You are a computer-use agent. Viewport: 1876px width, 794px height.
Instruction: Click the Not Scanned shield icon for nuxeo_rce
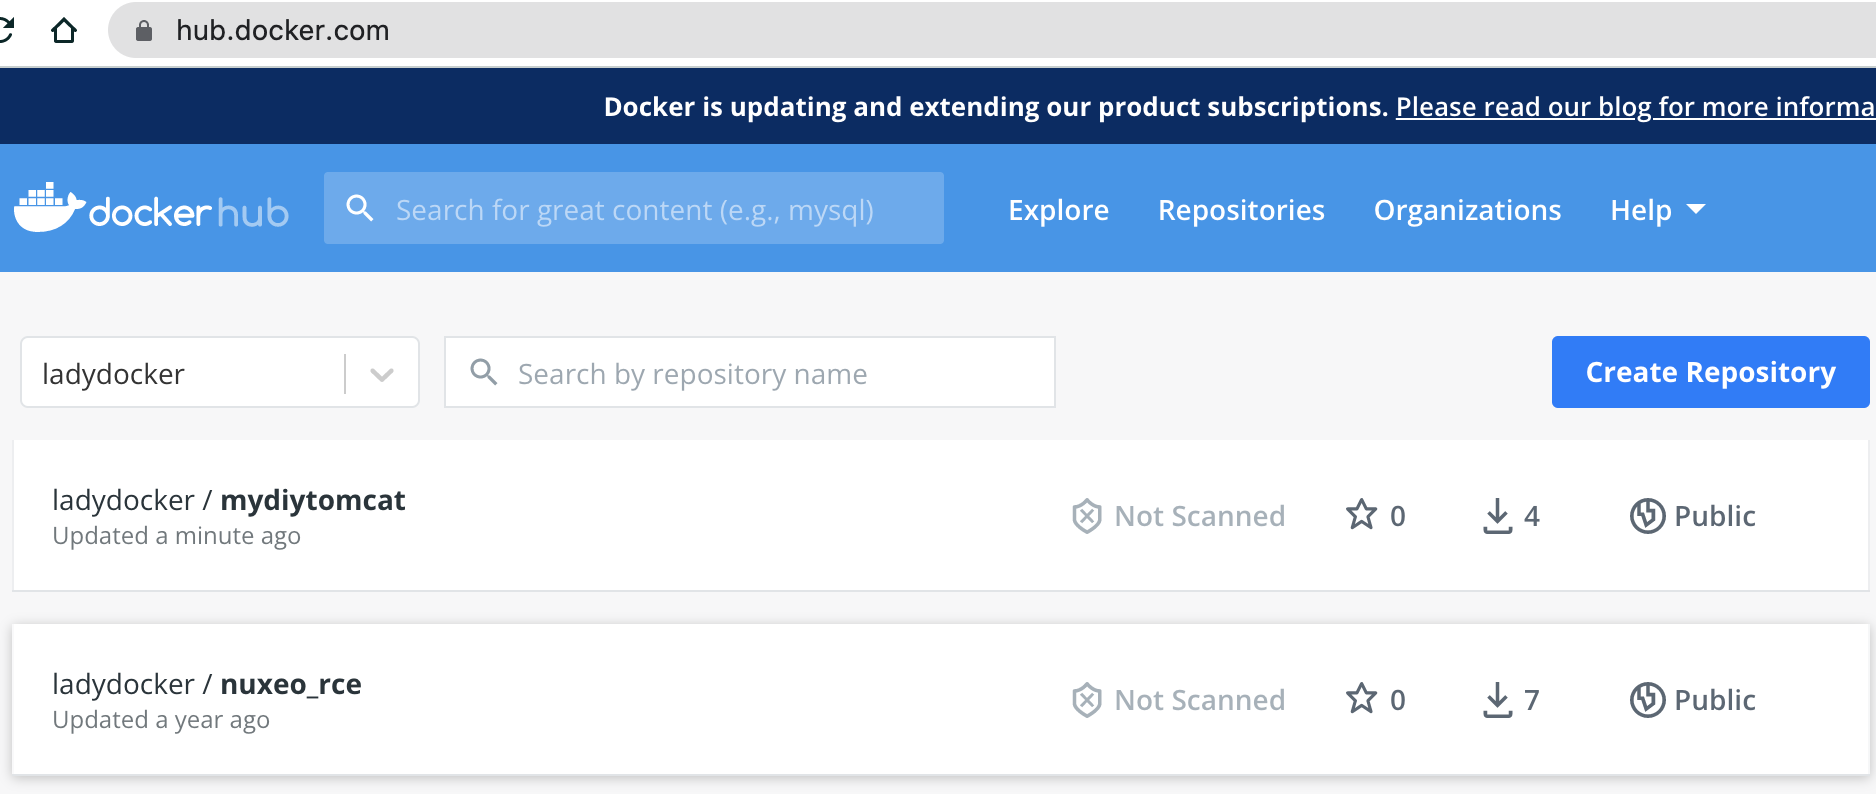1087,700
